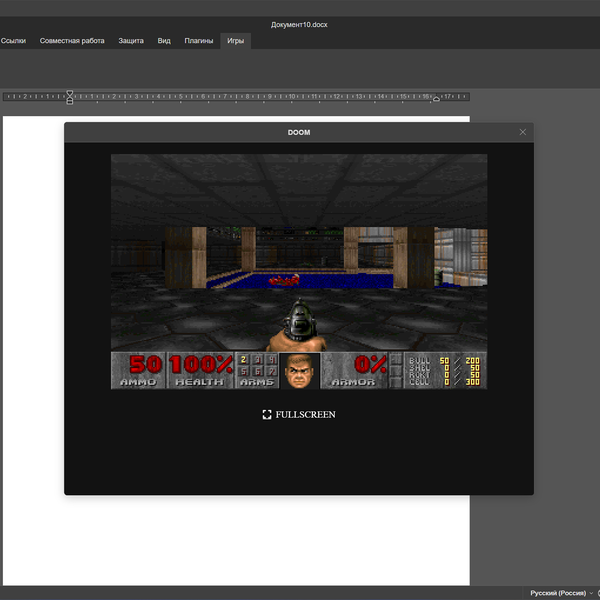Open the Плагины tab

(198, 41)
